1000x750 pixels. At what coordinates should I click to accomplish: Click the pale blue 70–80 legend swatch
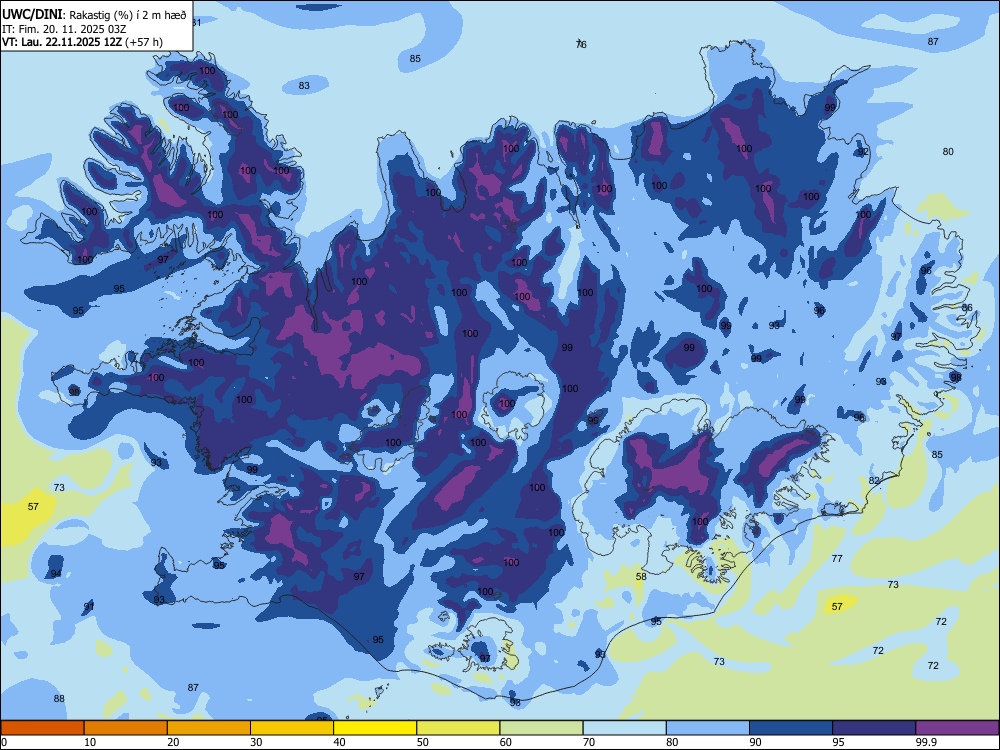tap(624, 728)
